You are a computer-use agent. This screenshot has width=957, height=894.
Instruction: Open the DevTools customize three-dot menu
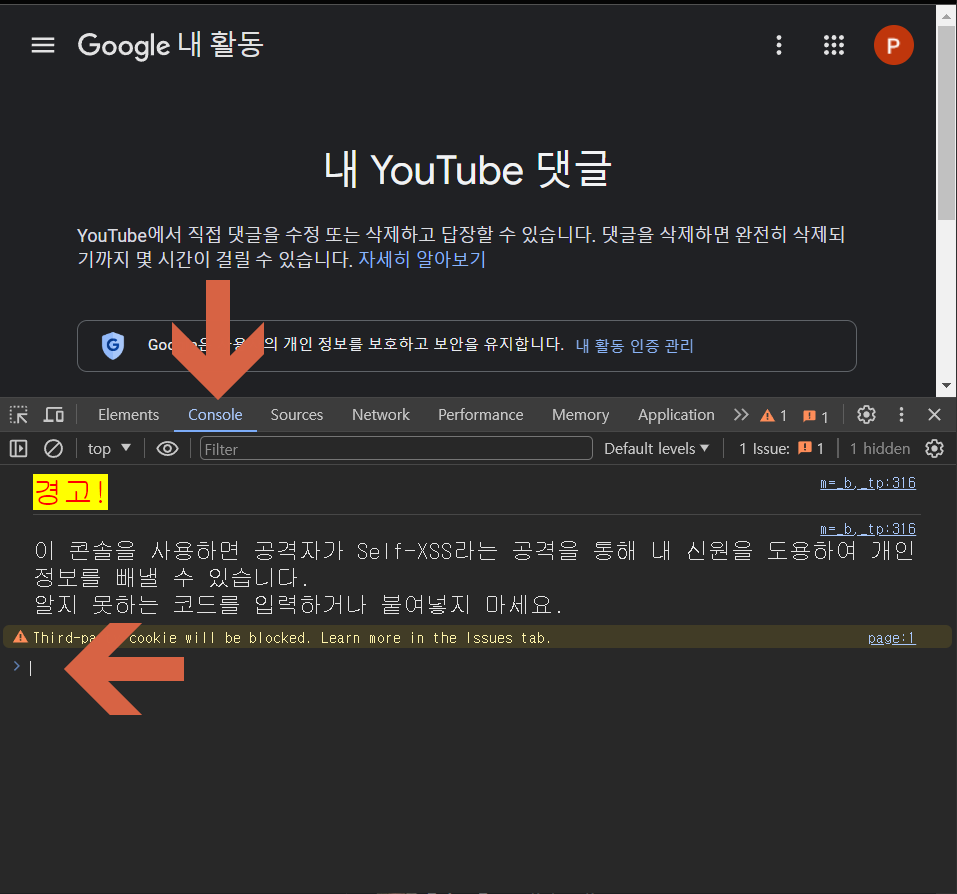tap(901, 415)
